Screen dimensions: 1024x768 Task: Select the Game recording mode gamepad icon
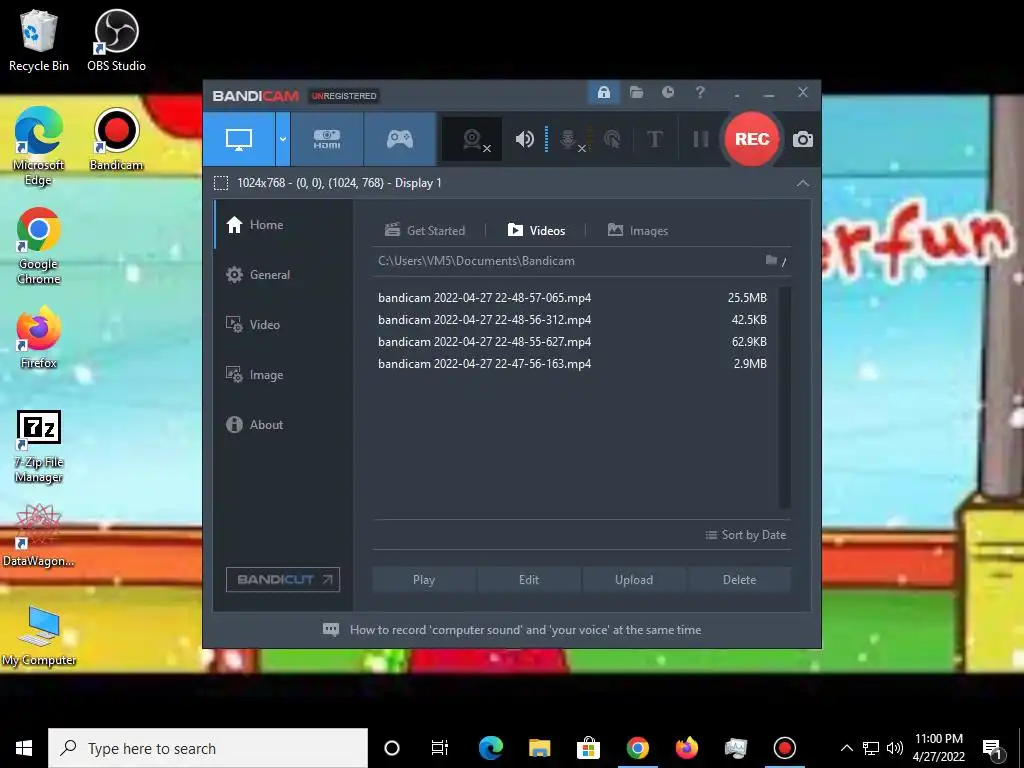pyautogui.click(x=400, y=139)
